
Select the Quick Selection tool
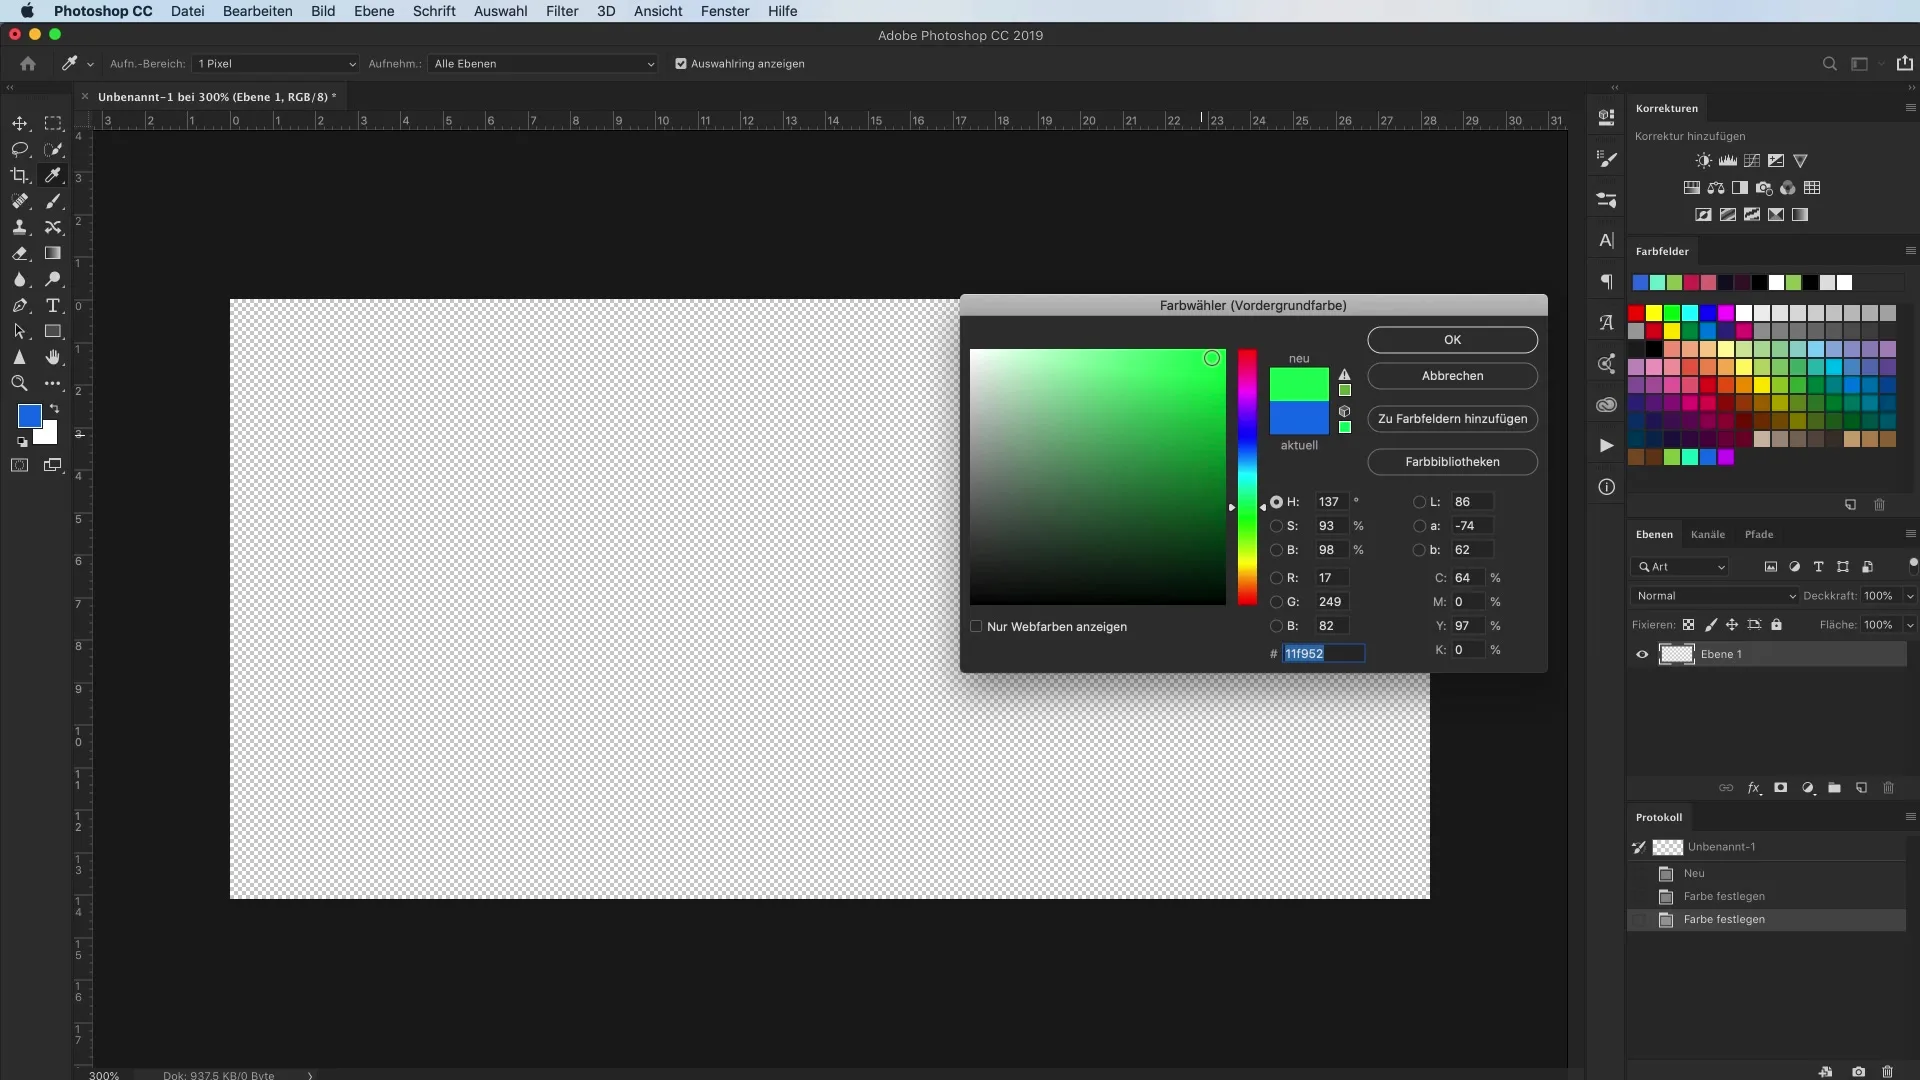click(53, 149)
